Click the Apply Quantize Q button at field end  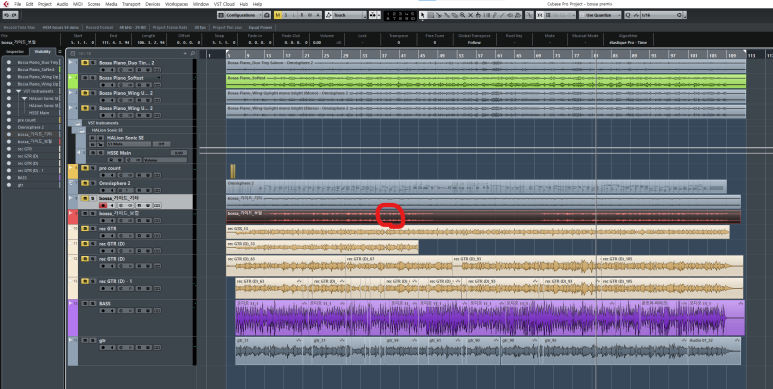(679, 15)
